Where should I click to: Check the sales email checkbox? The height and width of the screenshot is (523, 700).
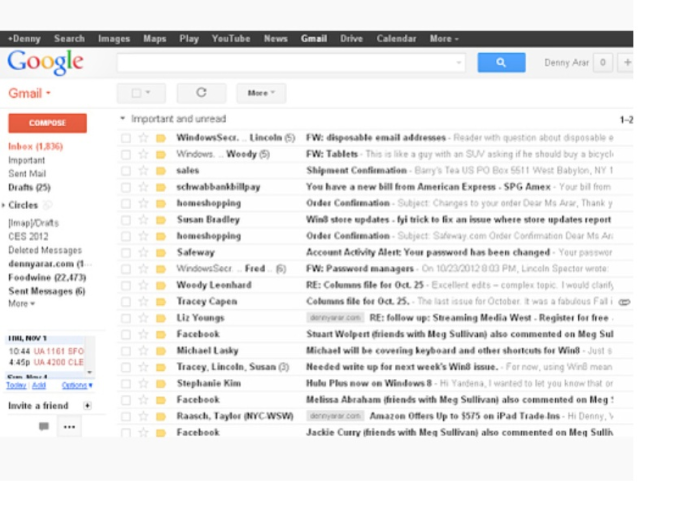click(126, 171)
